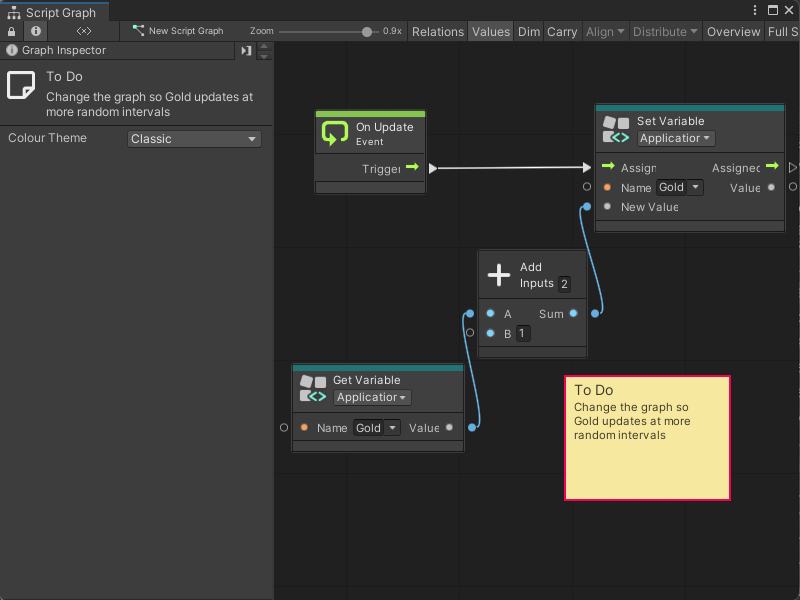Open the three-dot menu at top right
The width and height of the screenshot is (800, 600).
pos(757,9)
